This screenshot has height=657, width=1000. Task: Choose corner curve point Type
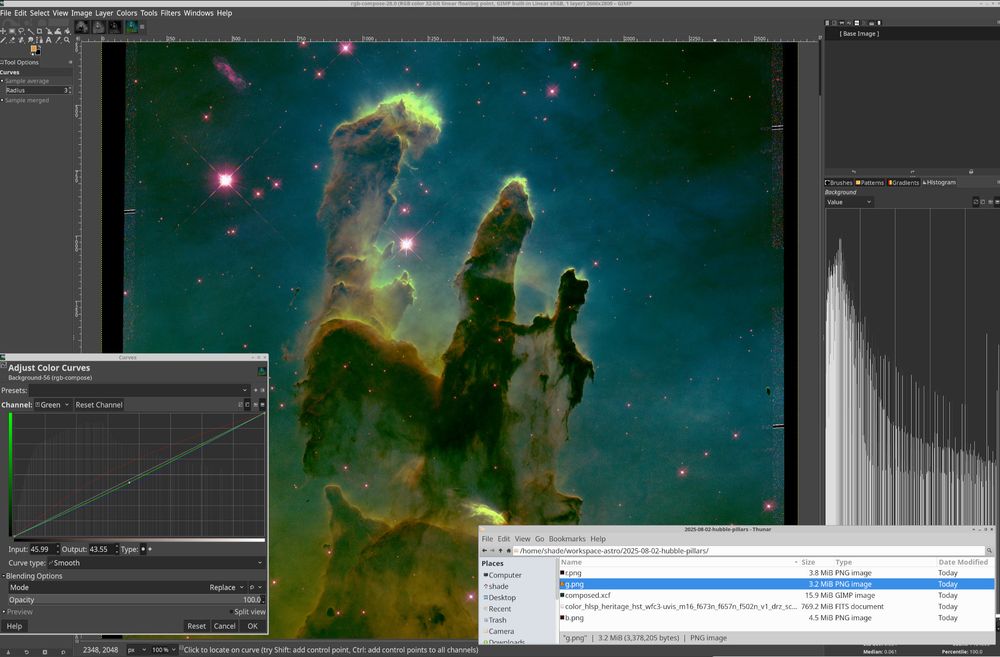pyautogui.click(x=150, y=549)
